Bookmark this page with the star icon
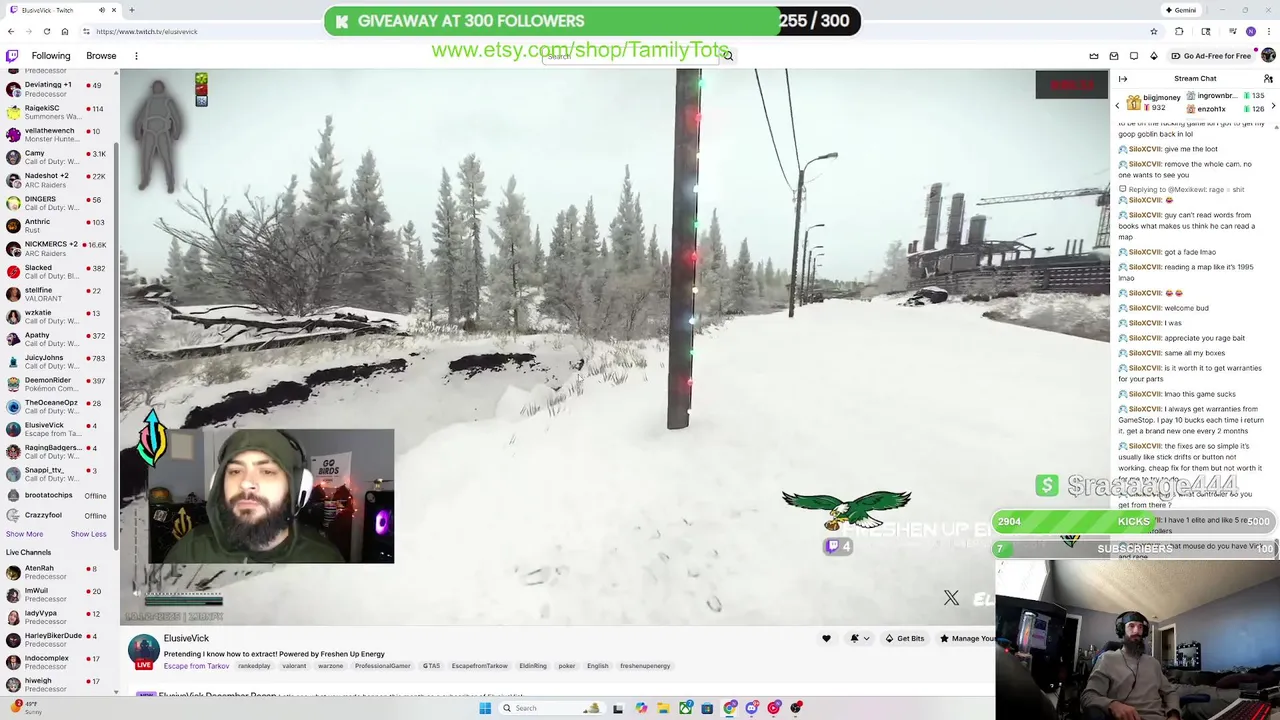Viewport: 1280px width, 720px height. coord(1153,32)
